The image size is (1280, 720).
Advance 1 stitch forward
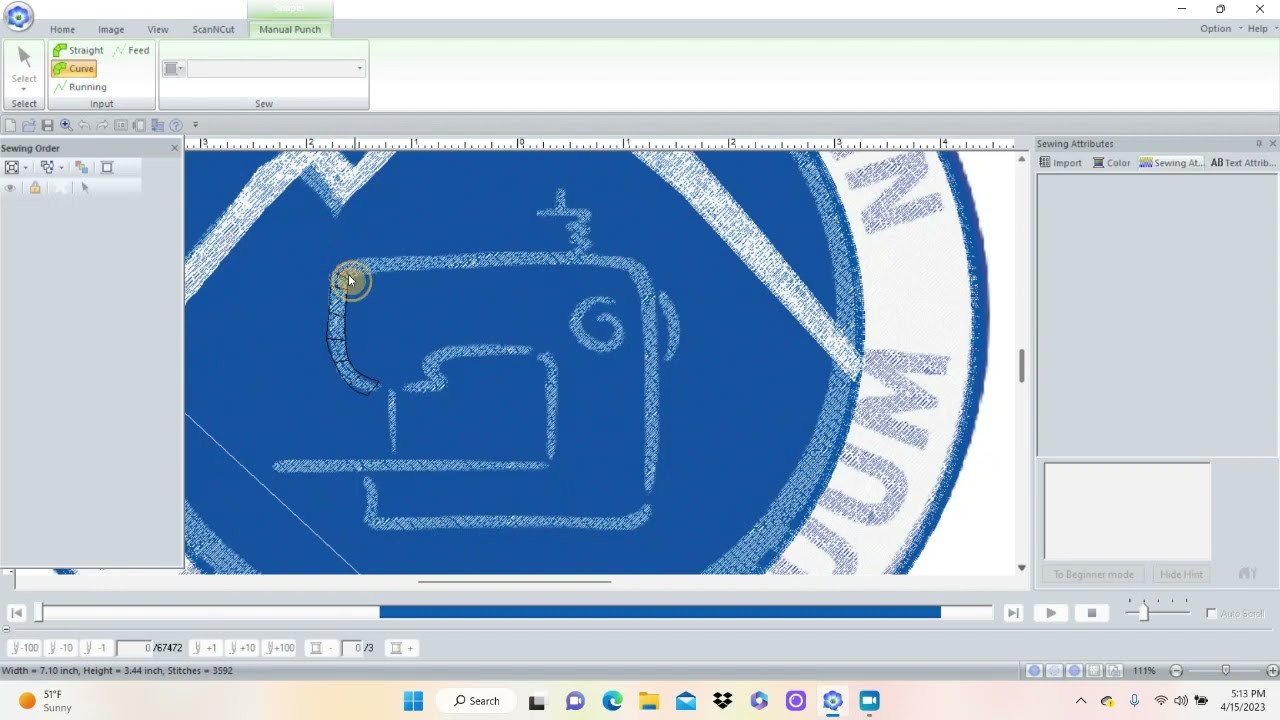pos(205,648)
